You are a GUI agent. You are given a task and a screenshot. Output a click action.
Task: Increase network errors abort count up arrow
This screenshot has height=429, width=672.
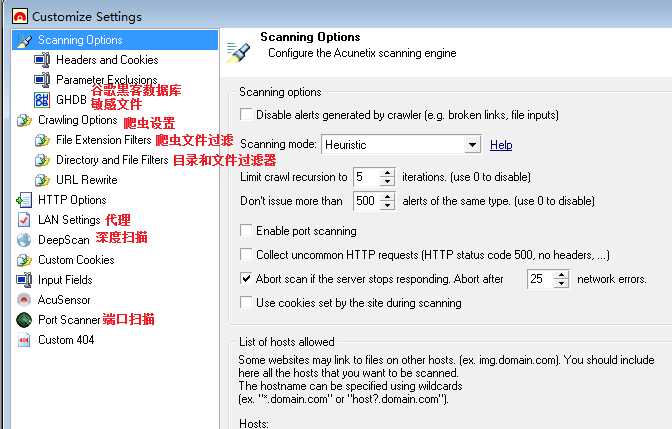coord(561,275)
